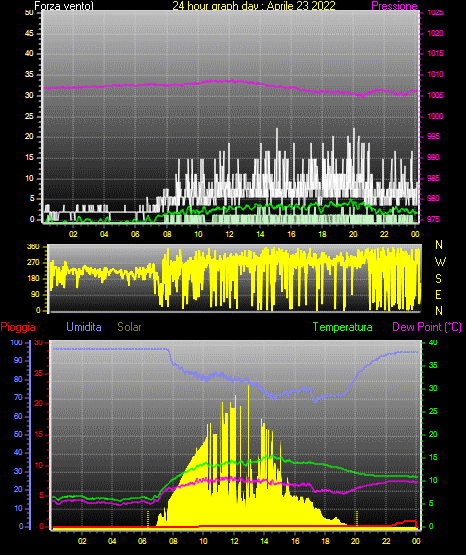Screen dimensions: 466x555
Task: Click the W wind direction label
Action: click(440, 262)
